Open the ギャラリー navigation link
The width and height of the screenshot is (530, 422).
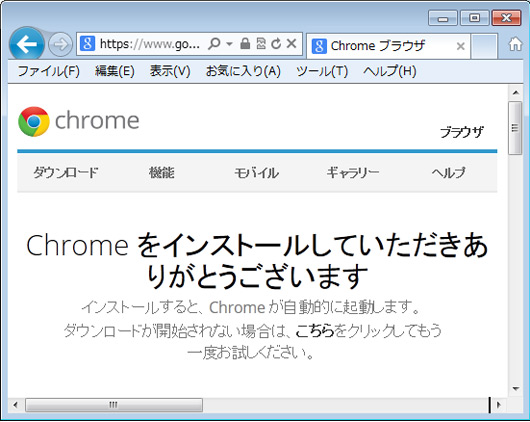[x=353, y=172]
